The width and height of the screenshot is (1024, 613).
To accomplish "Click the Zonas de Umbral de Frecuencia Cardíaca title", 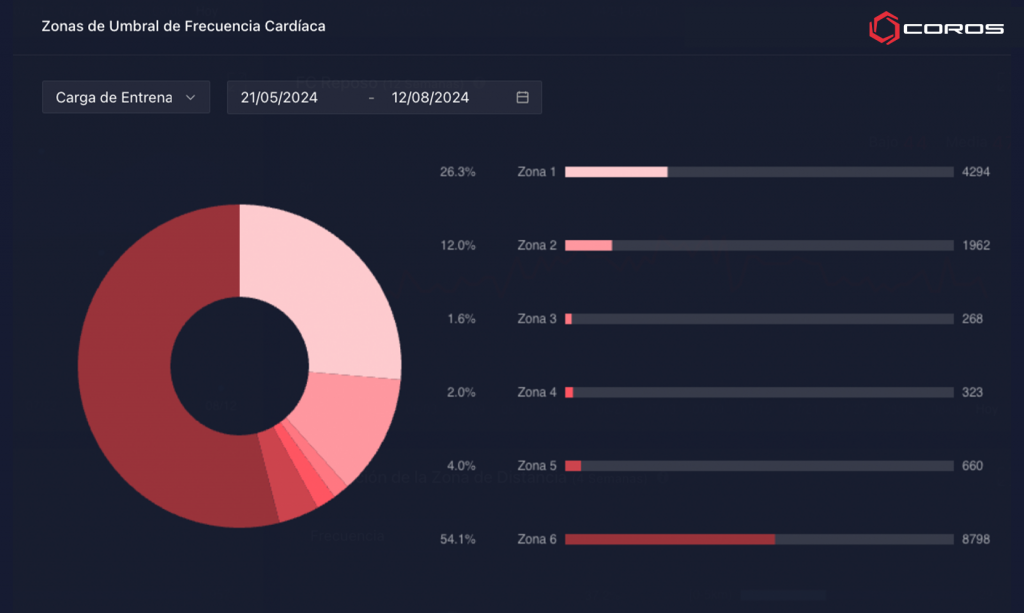I will pyautogui.click(x=183, y=26).
